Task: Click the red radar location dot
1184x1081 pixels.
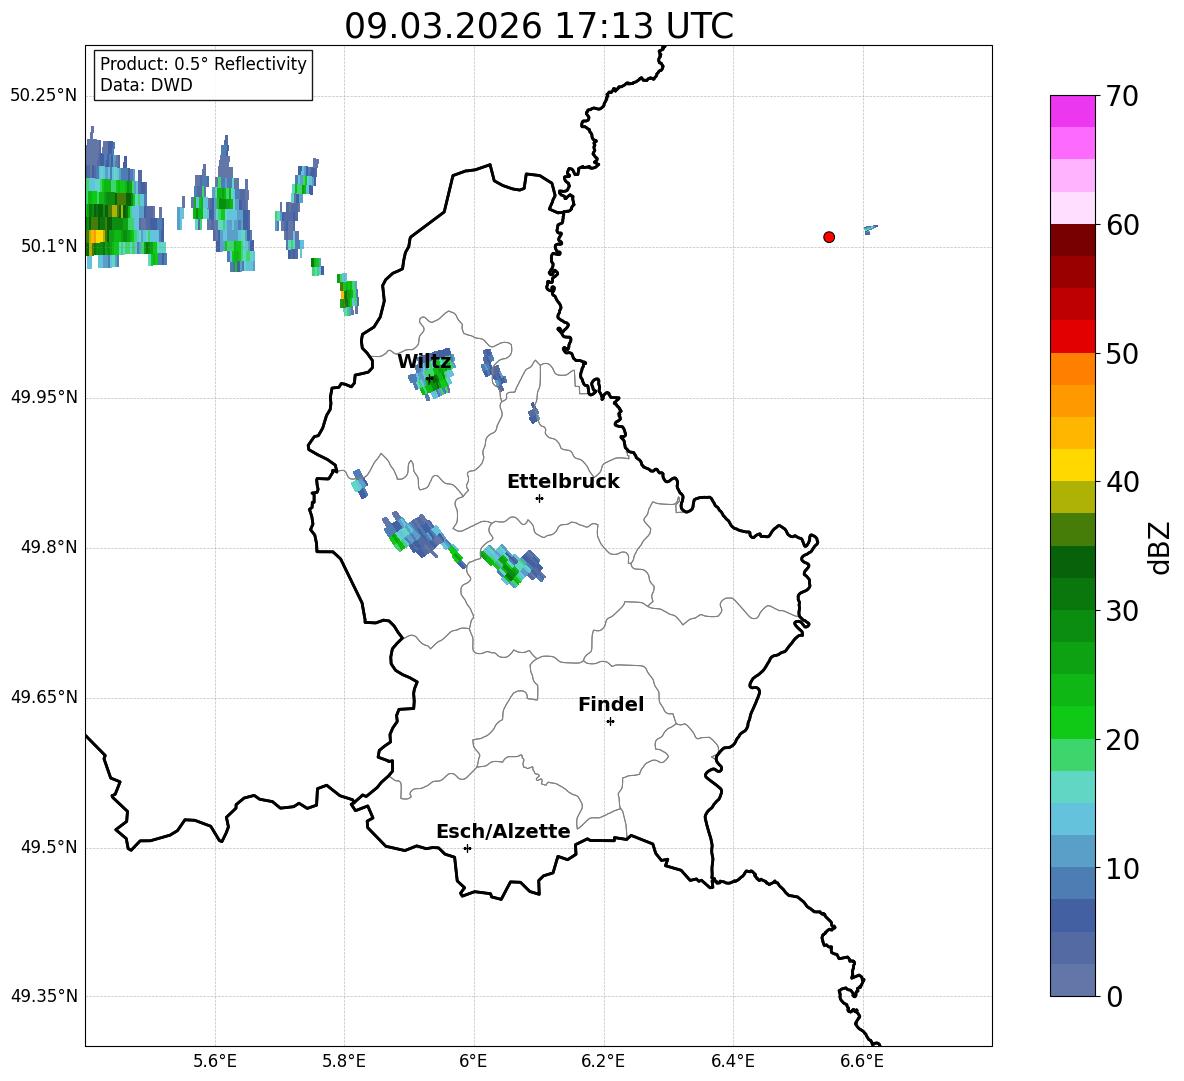Action: tap(829, 237)
